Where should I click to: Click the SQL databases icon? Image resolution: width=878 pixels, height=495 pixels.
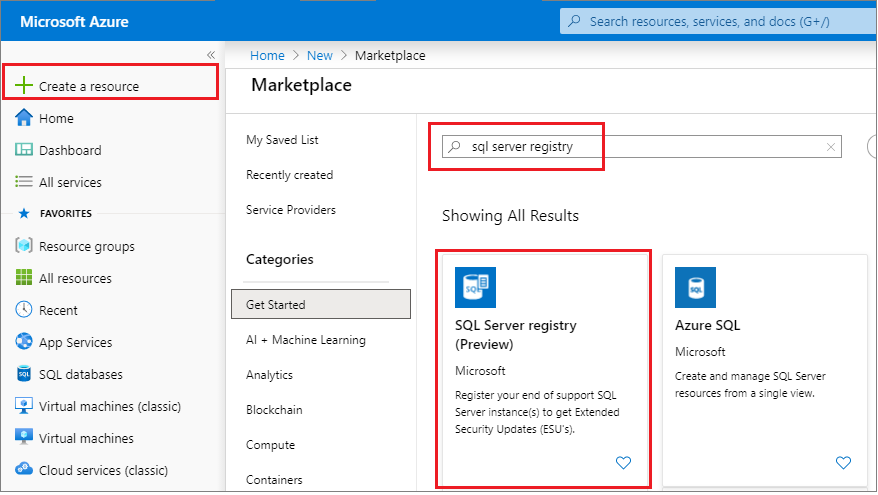(24, 373)
